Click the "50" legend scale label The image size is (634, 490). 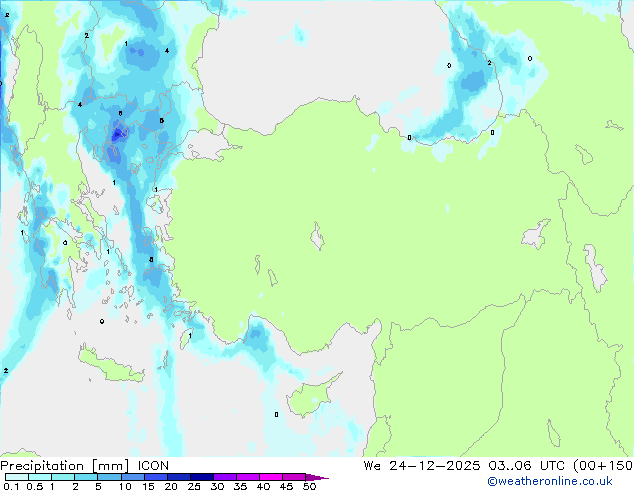[x=310, y=486]
